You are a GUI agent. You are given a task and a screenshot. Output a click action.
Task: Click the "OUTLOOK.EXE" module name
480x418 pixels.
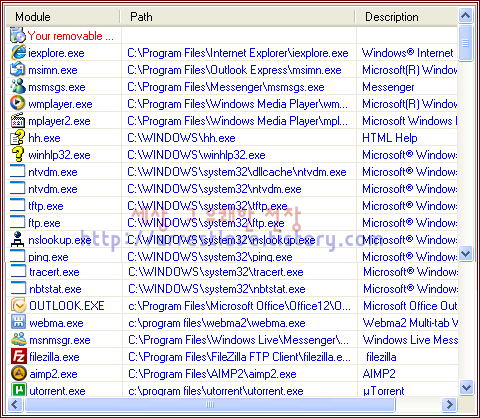67,306
